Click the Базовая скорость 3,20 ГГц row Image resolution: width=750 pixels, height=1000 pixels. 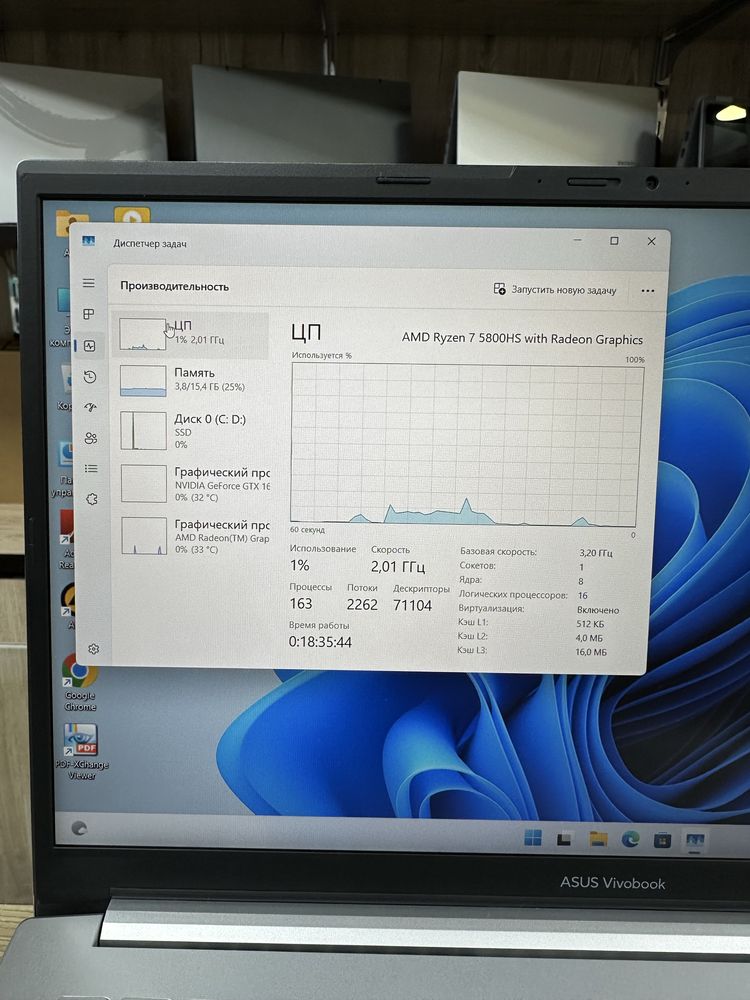click(536, 552)
